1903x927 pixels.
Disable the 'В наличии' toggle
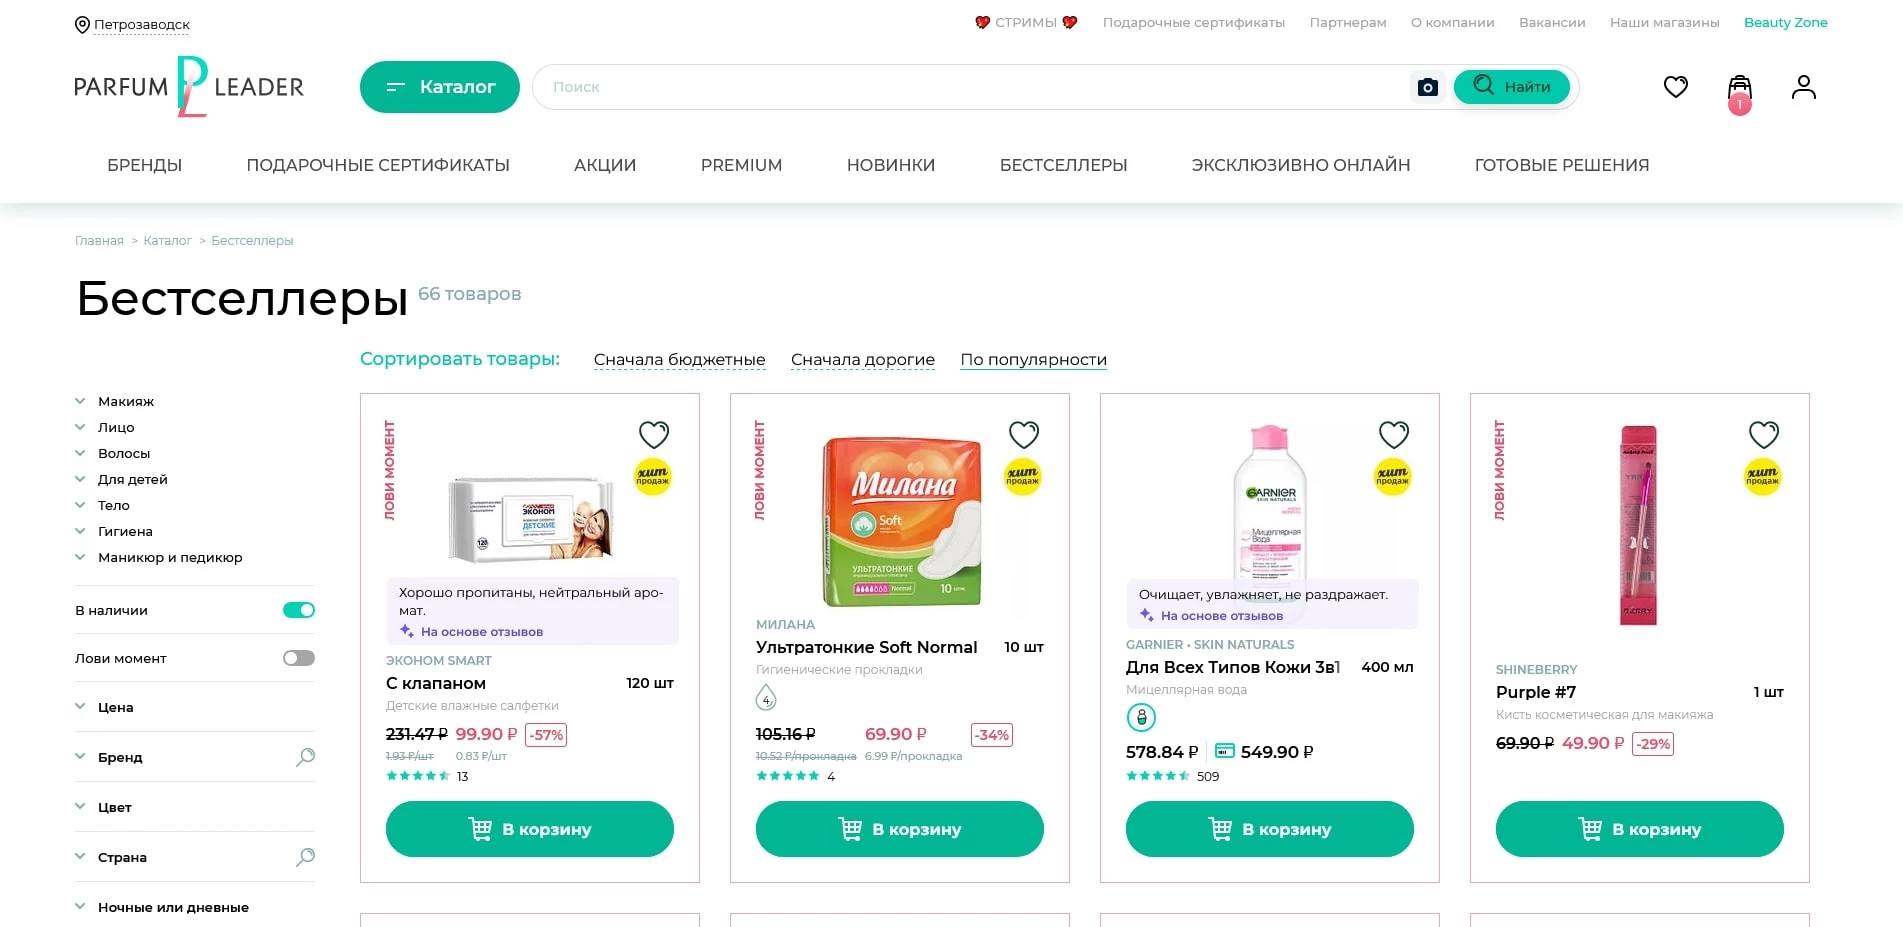(298, 610)
